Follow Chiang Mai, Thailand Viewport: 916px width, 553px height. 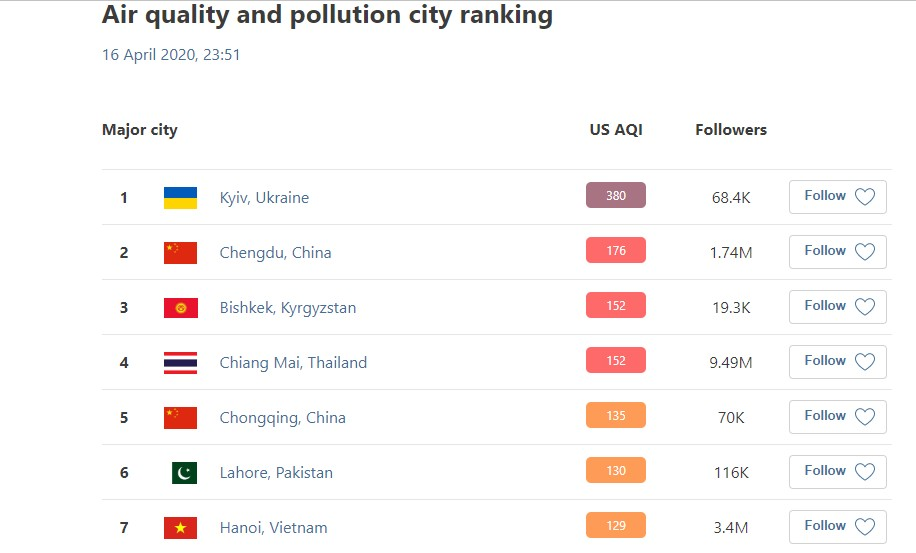coord(838,361)
